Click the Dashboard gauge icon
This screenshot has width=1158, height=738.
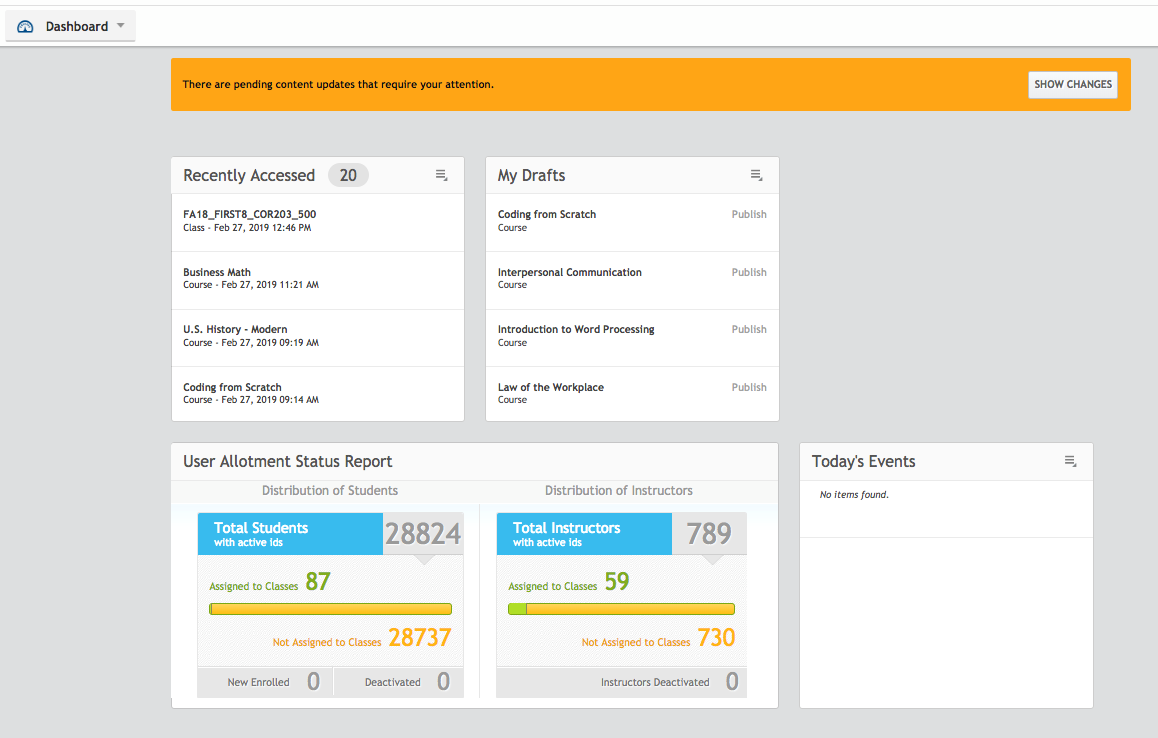click(x=25, y=27)
